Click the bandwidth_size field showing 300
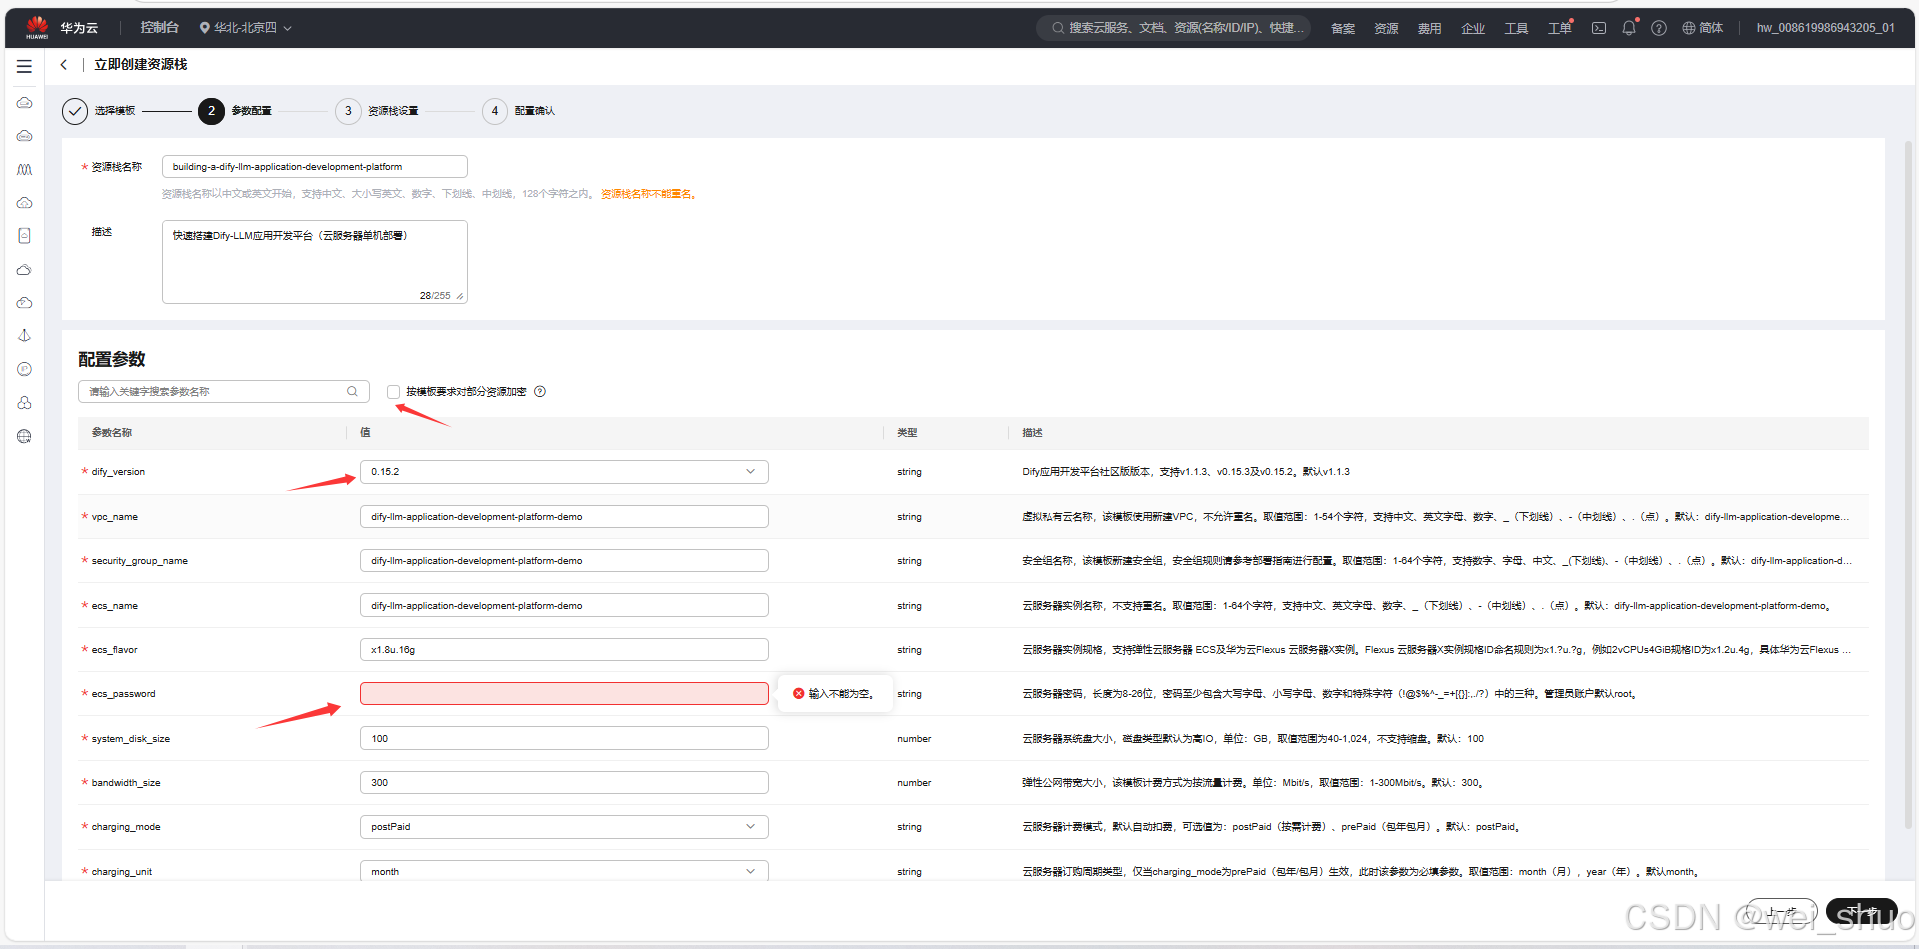The height and width of the screenshot is (949, 1919). 564,783
